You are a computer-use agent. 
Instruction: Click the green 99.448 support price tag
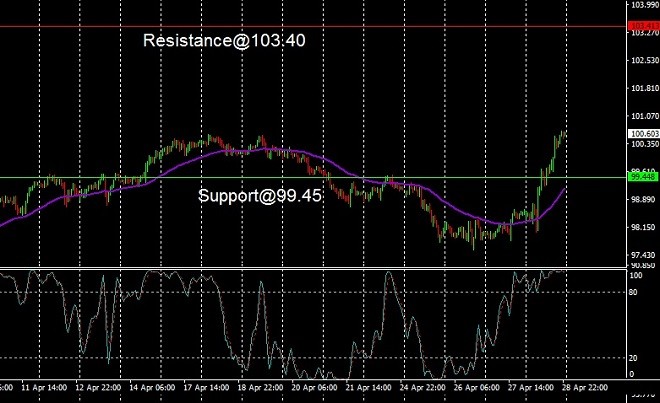(x=644, y=177)
